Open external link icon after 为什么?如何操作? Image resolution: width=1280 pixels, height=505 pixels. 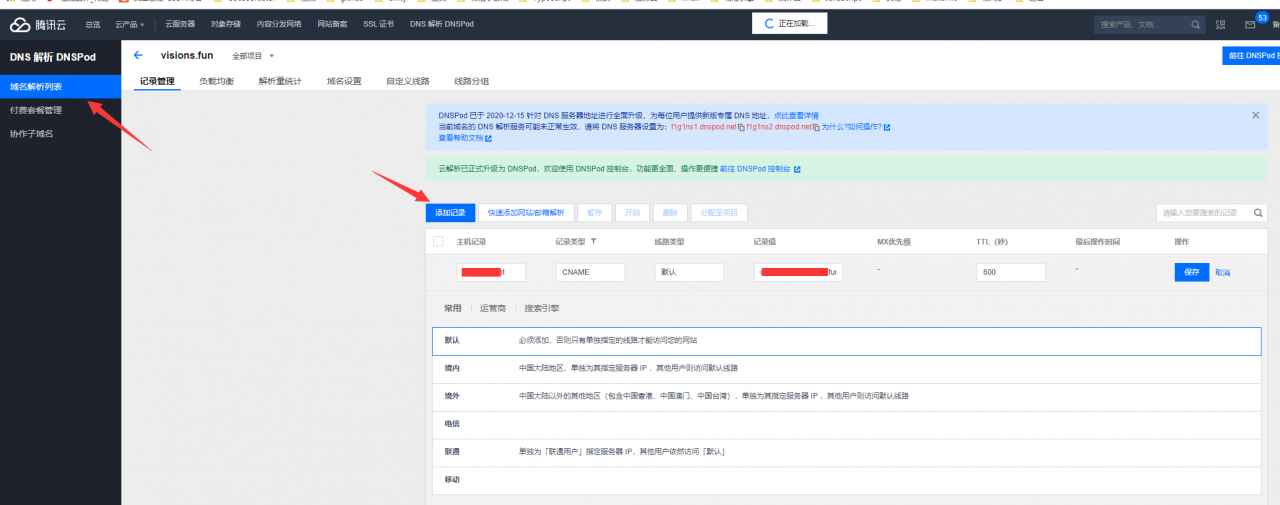(886, 127)
